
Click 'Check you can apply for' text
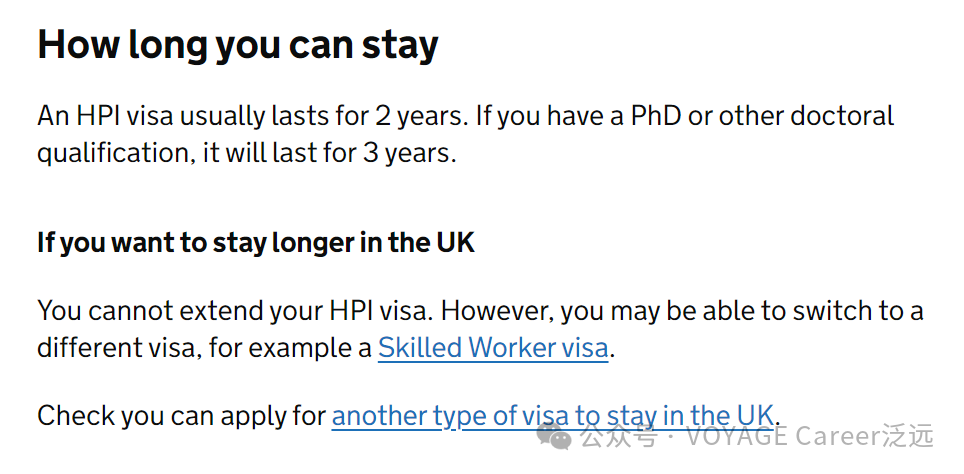(x=182, y=415)
